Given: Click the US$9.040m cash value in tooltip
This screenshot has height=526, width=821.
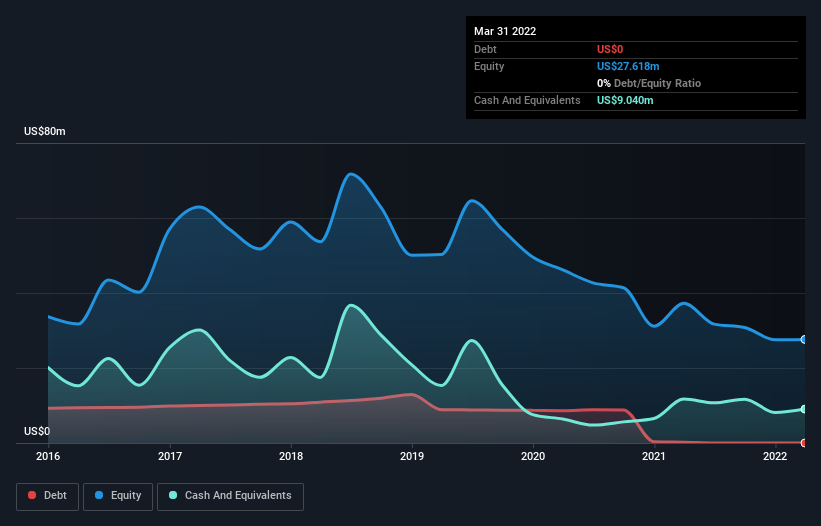Looking at the screenshot, I should (625, 100).
